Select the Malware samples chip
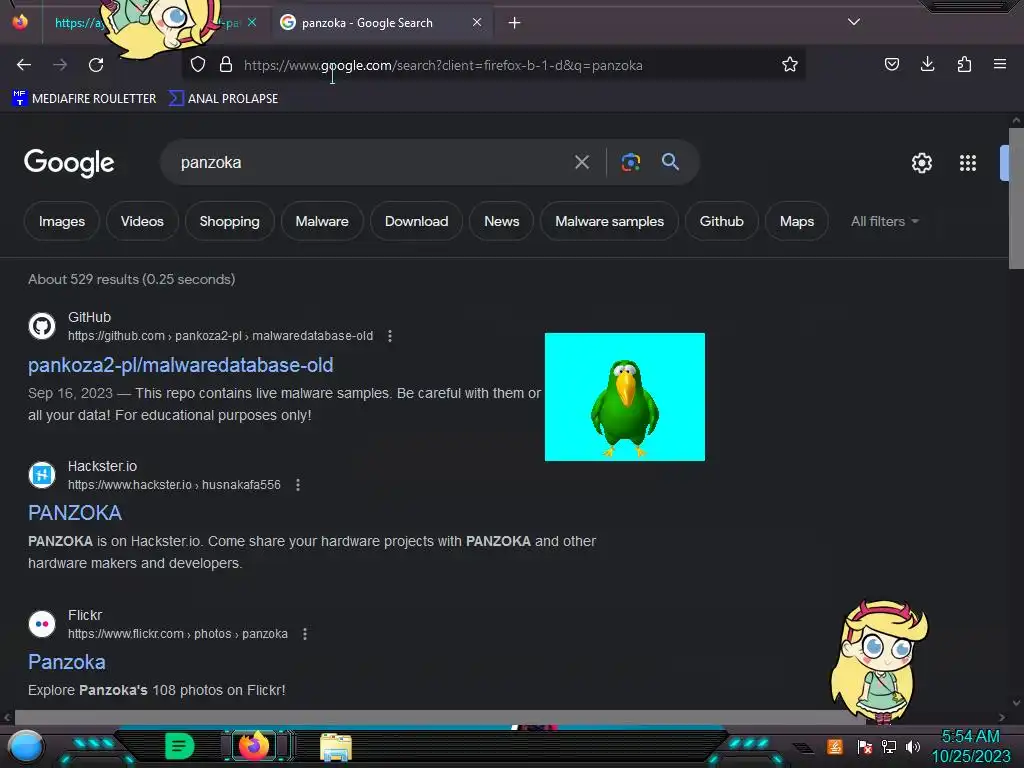 pyautogui.click(x=609, y=221)
